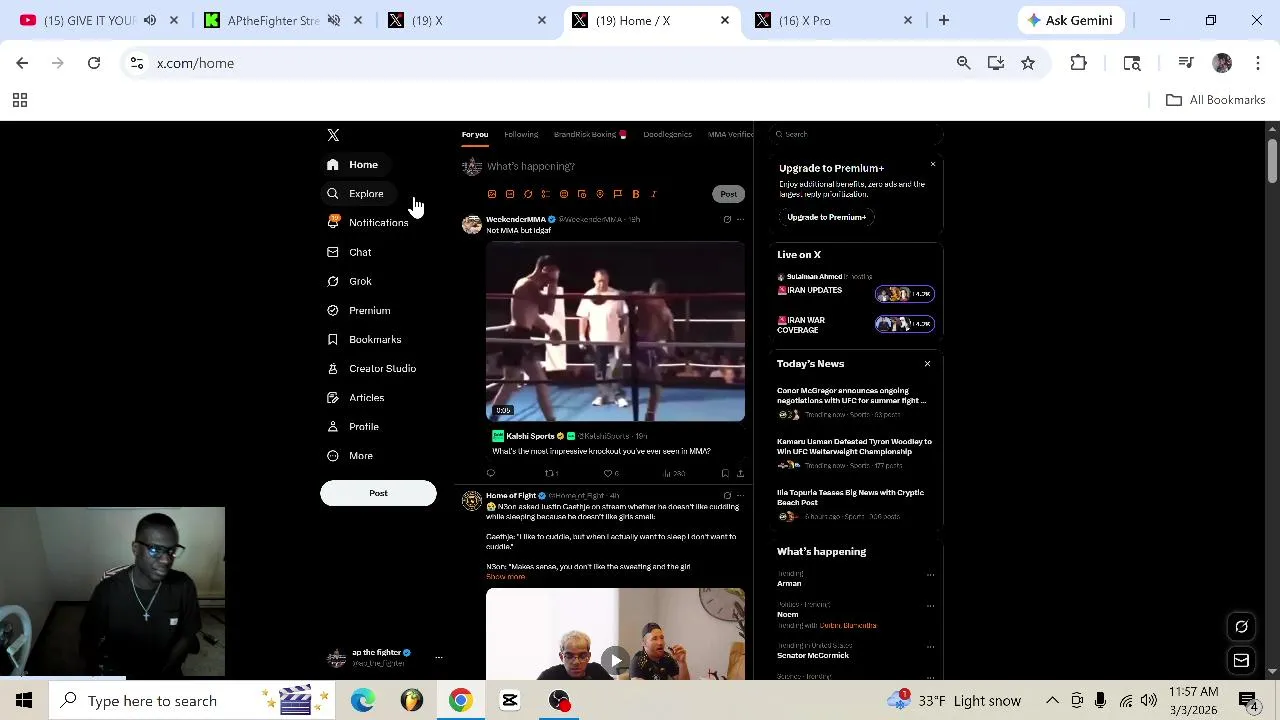Open the taskbar volume control
Screen dimensions: 1280x720
(x=1148, y=700)
